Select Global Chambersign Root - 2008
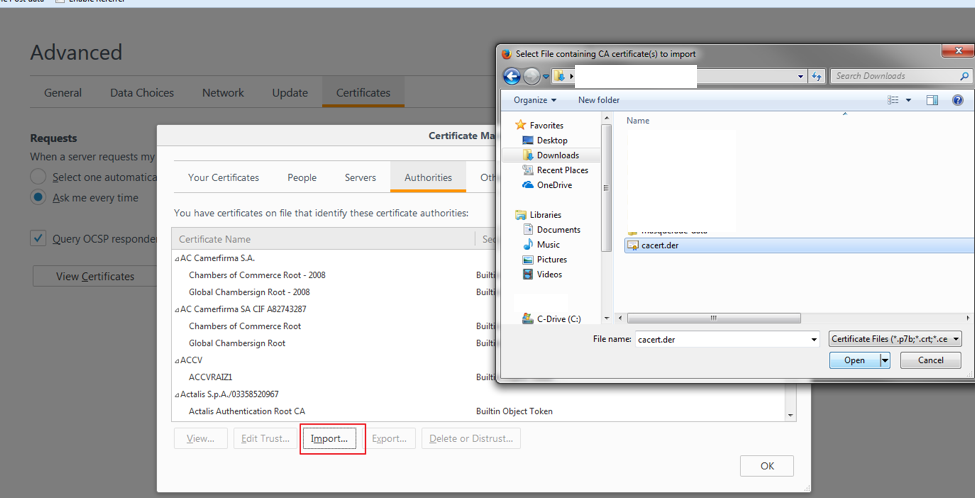This screenshot has height=498, width=975. coord(249,292)
